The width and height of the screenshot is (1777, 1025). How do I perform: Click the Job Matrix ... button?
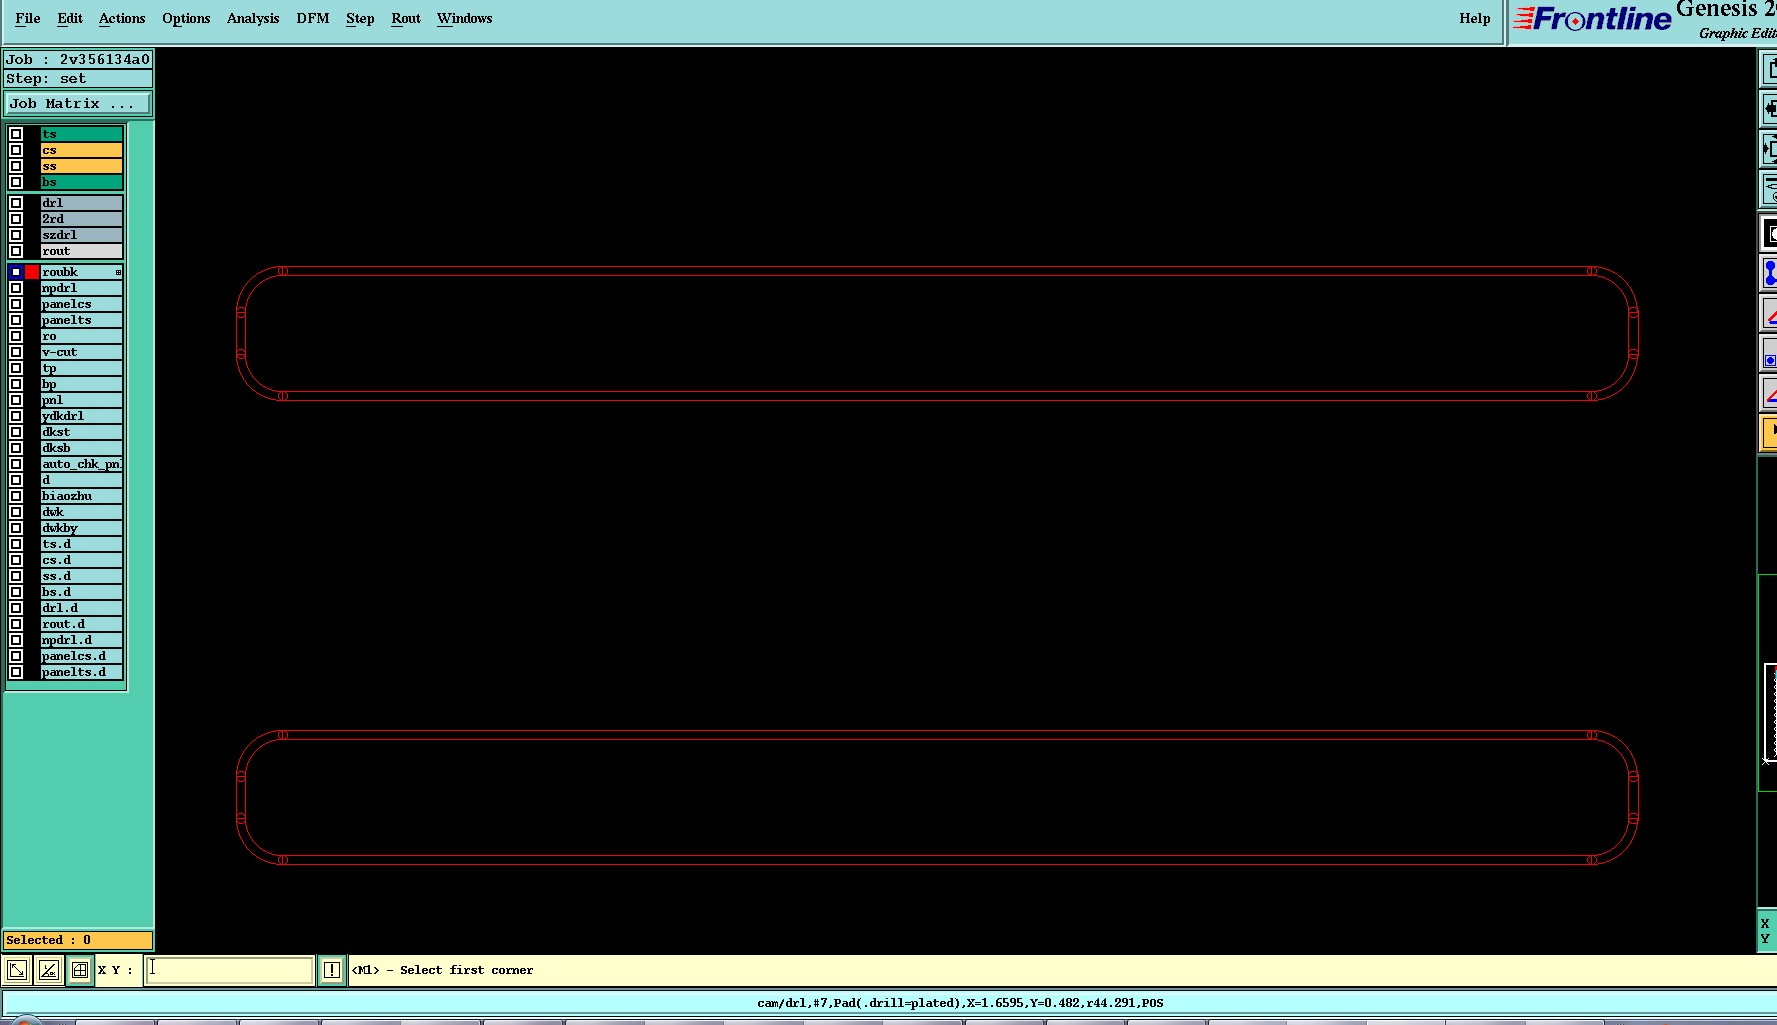click(78, 104)
